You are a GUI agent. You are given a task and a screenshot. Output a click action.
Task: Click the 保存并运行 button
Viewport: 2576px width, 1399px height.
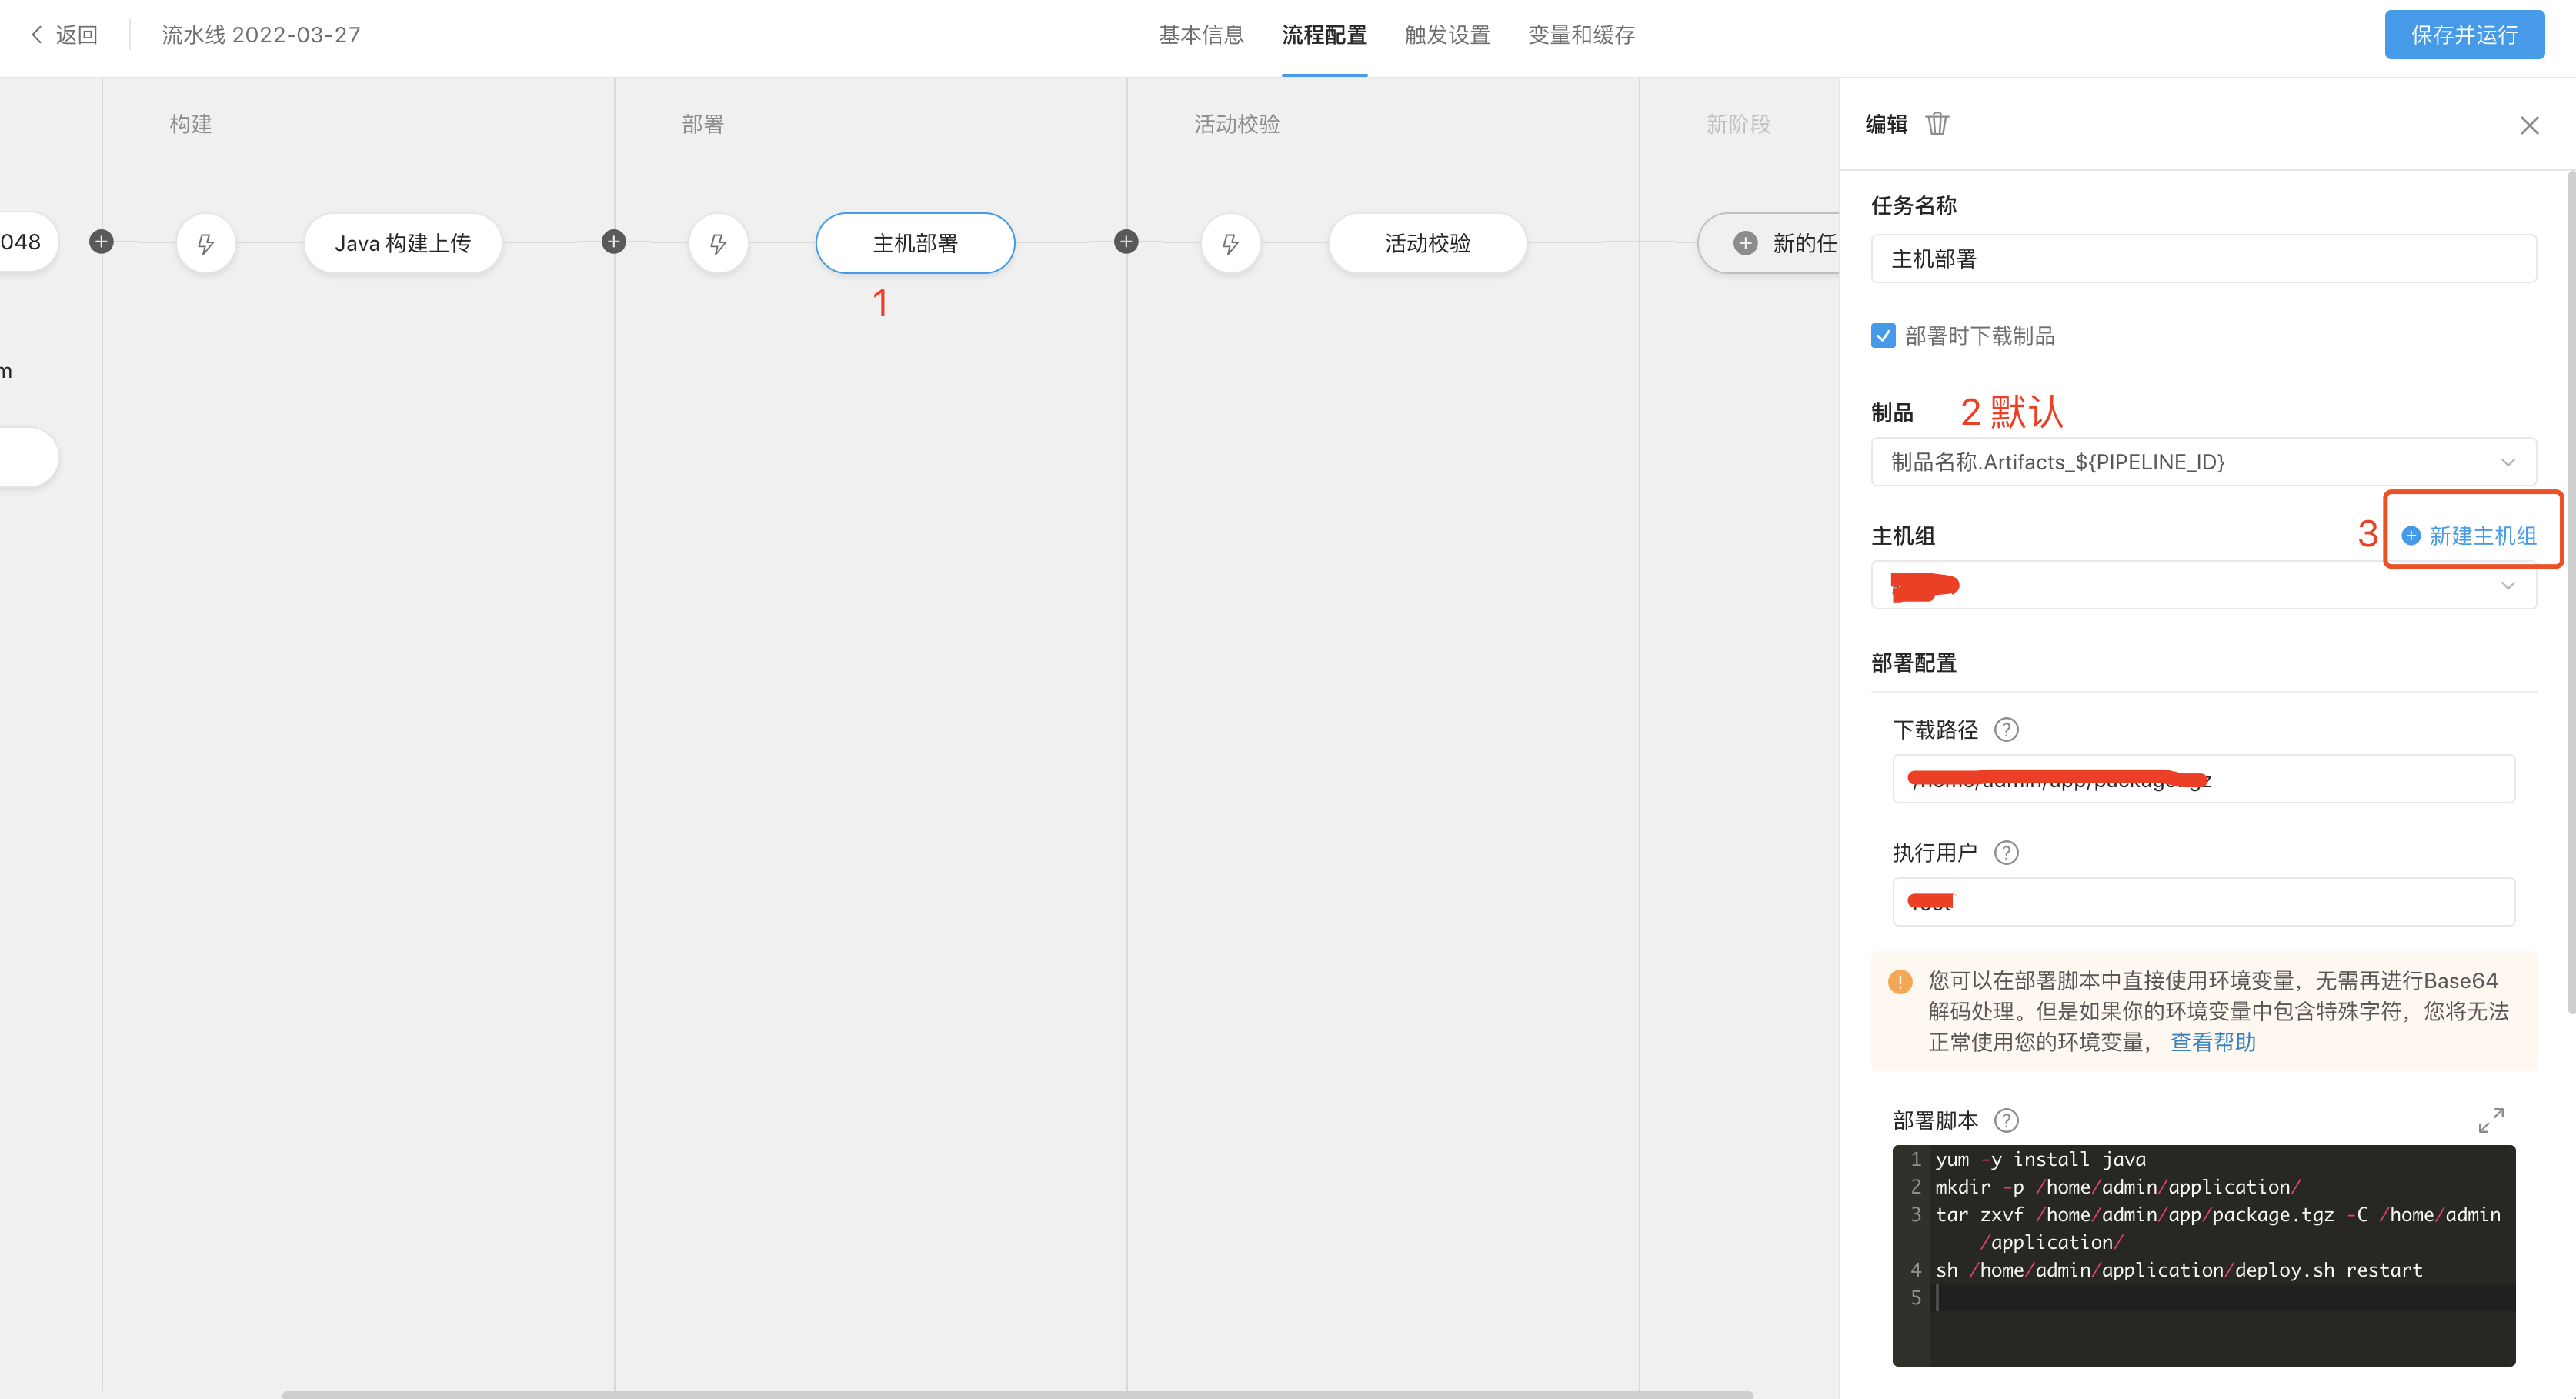click(x=2463, y=35)
